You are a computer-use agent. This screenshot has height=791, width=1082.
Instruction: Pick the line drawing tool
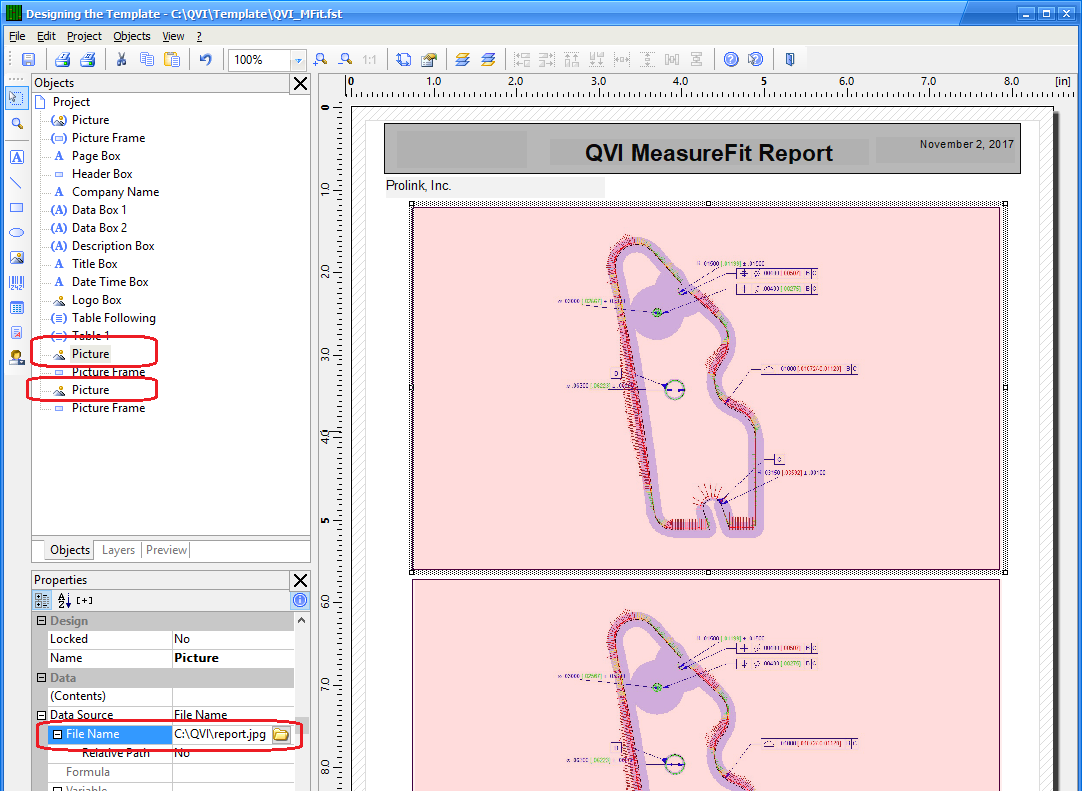pos(17,183)
